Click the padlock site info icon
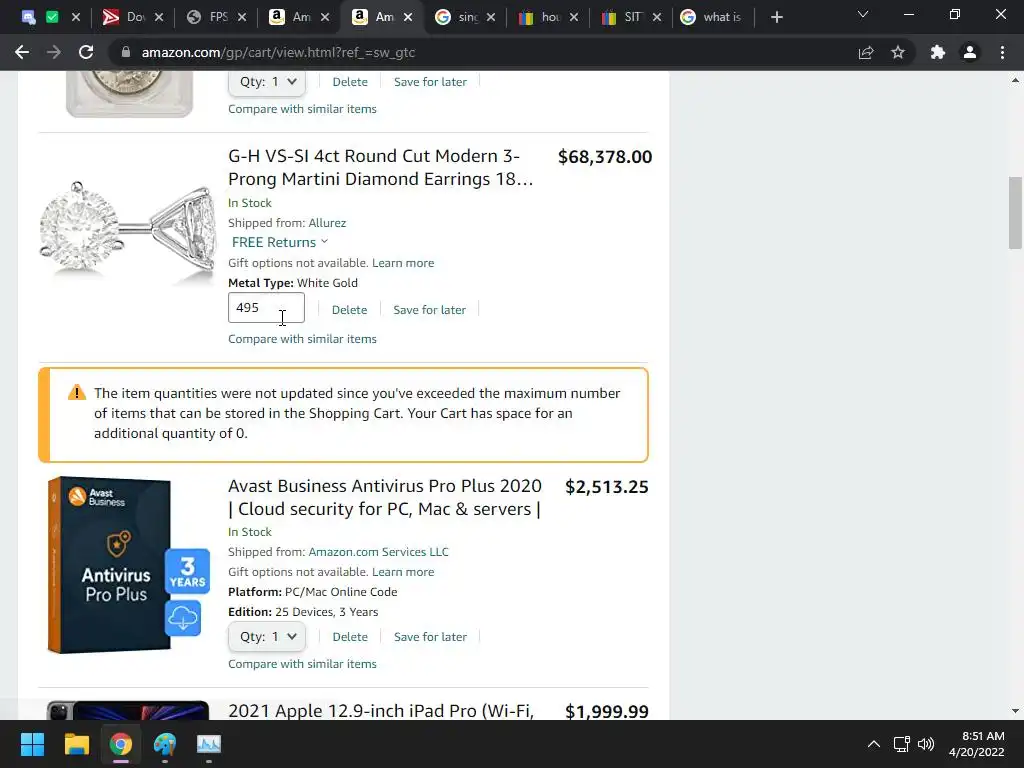 point(126,52)
